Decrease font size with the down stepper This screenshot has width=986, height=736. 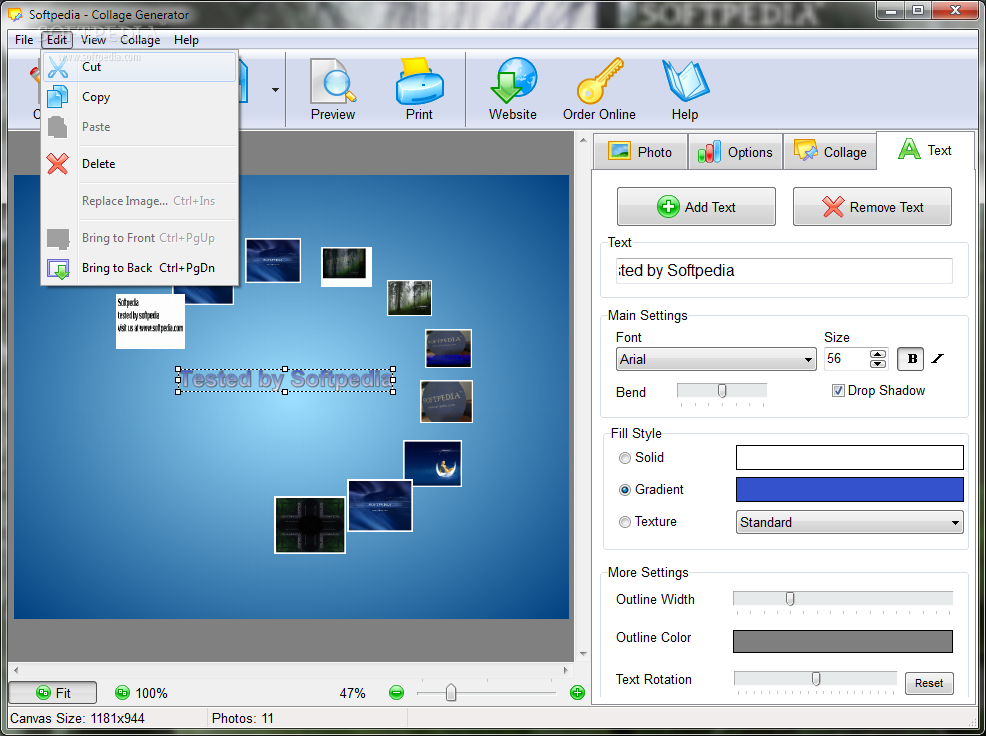coord(878,364)
